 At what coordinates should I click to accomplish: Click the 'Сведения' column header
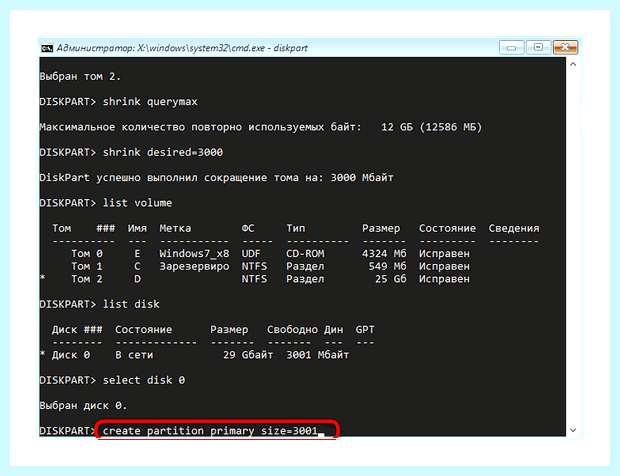point(514,228)
